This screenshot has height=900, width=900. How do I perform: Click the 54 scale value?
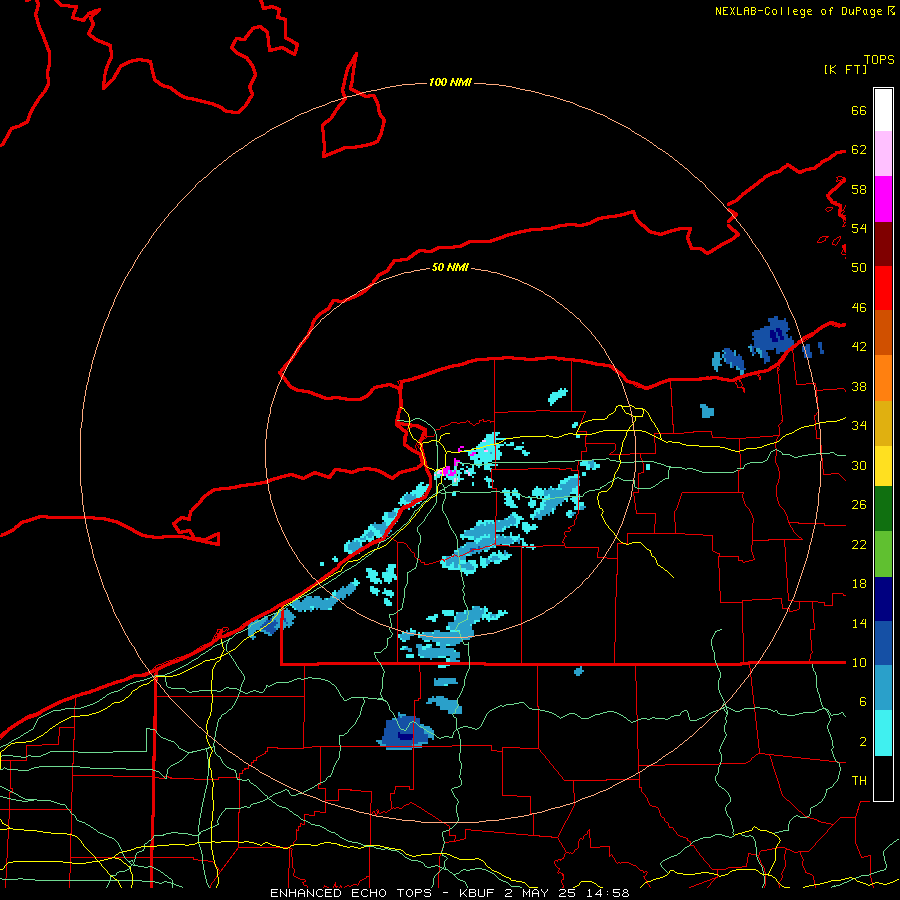(859, 228)
